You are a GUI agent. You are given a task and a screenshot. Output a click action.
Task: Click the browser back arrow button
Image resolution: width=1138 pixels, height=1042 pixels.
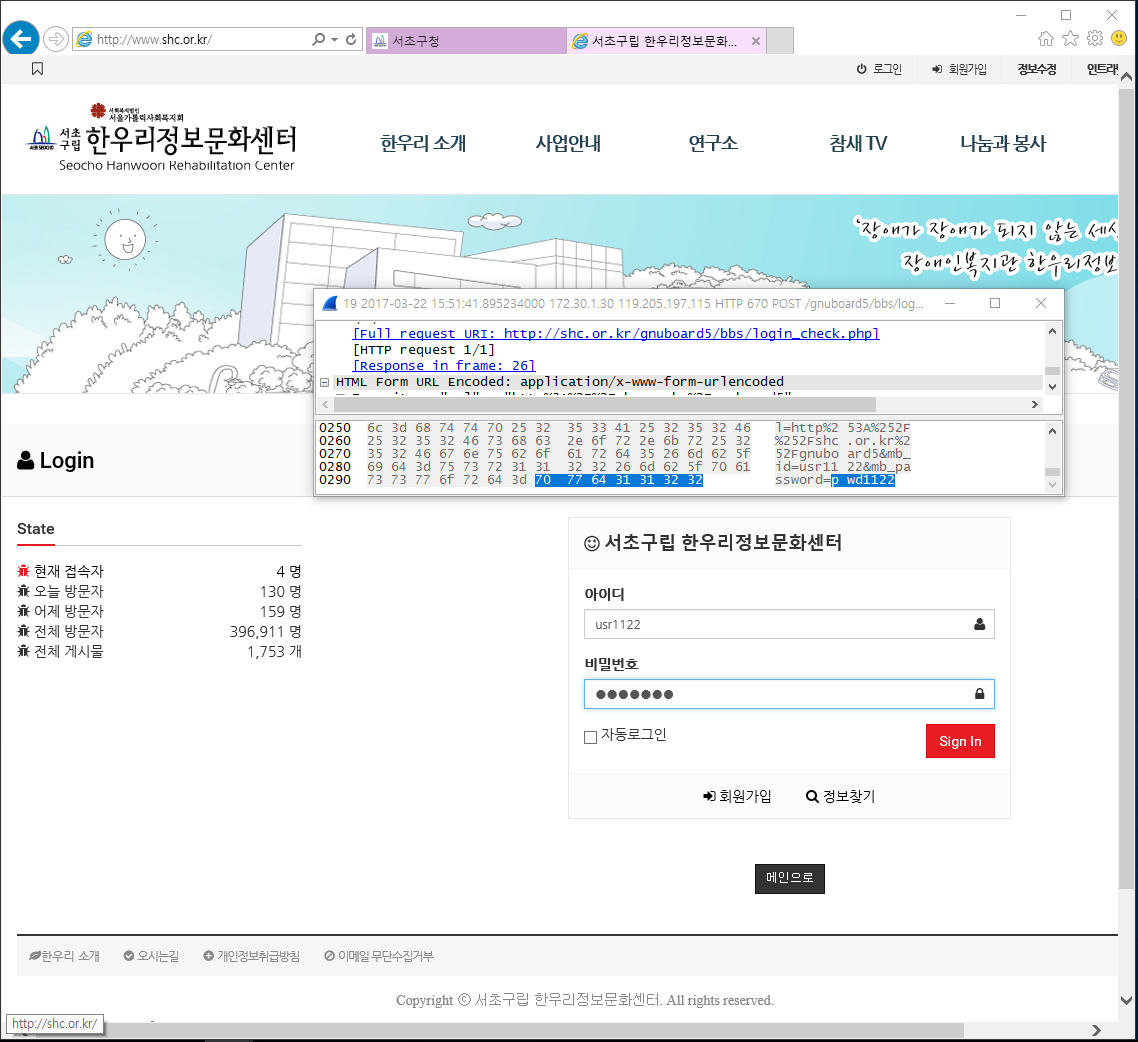pyautogui.click(x=21, y=38)
